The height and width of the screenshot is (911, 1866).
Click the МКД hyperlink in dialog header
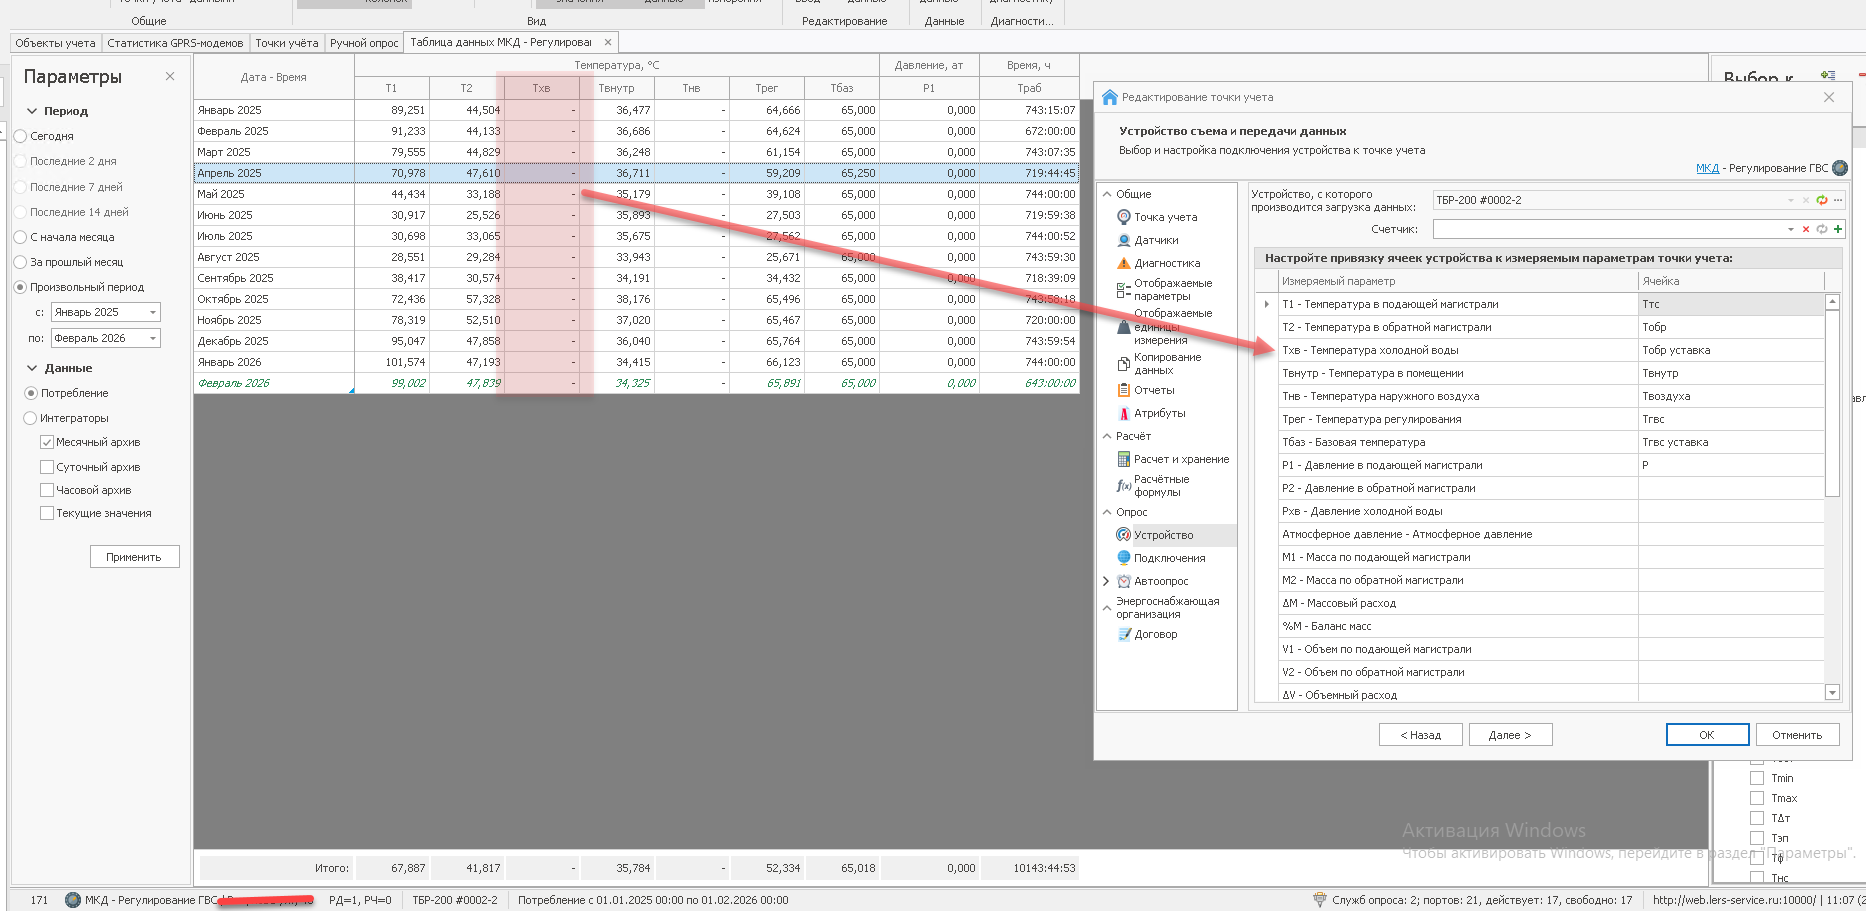tap(1706, 168)
